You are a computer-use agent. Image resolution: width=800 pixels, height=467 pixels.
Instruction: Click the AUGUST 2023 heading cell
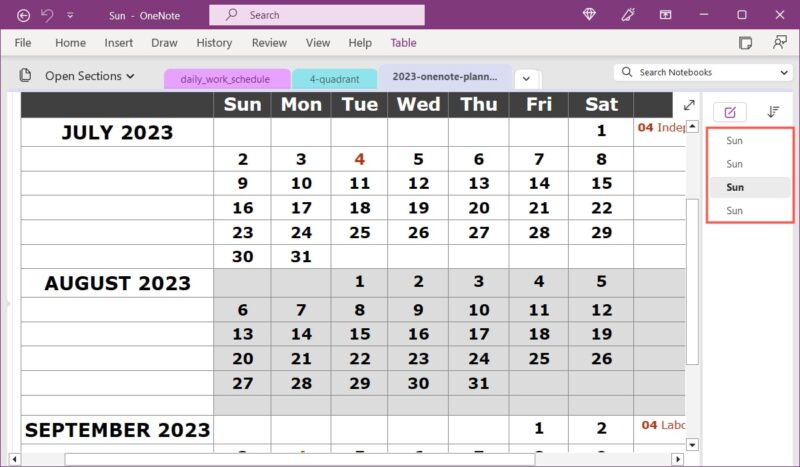(x=117, y=283)
